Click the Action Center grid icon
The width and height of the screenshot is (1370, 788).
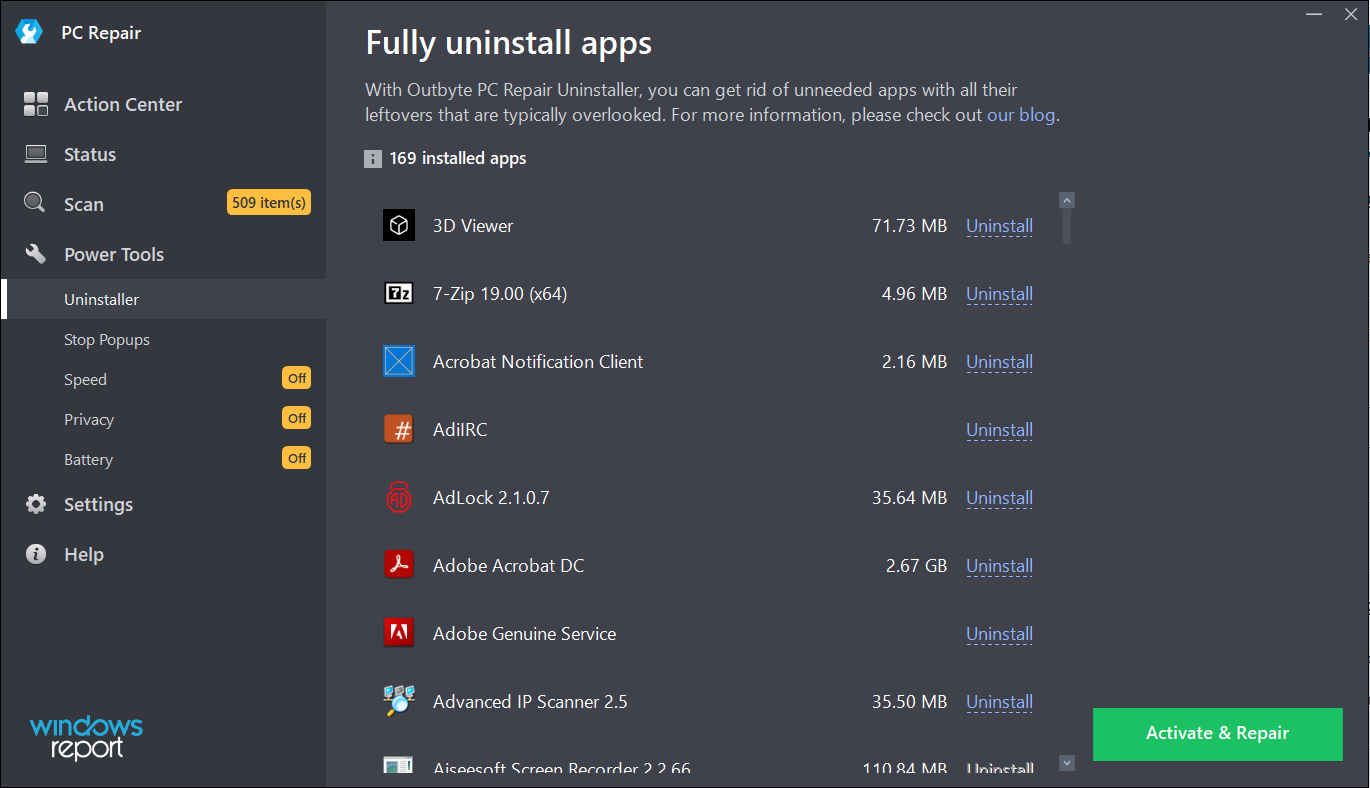coord(36,104)
